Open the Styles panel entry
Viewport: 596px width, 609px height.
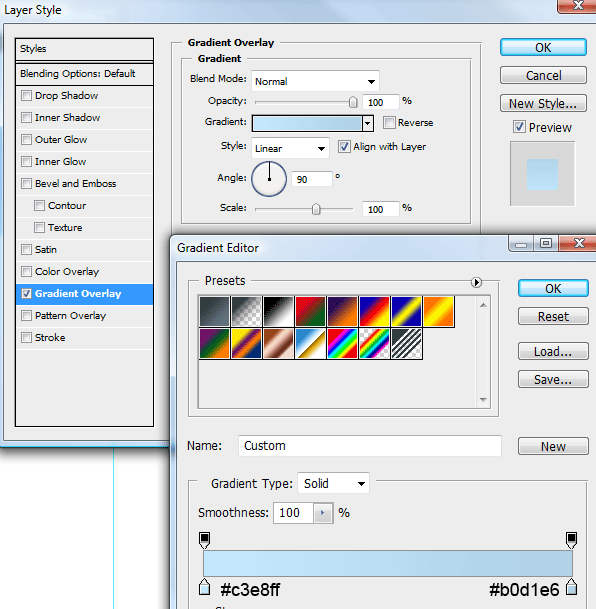(84, 49)
